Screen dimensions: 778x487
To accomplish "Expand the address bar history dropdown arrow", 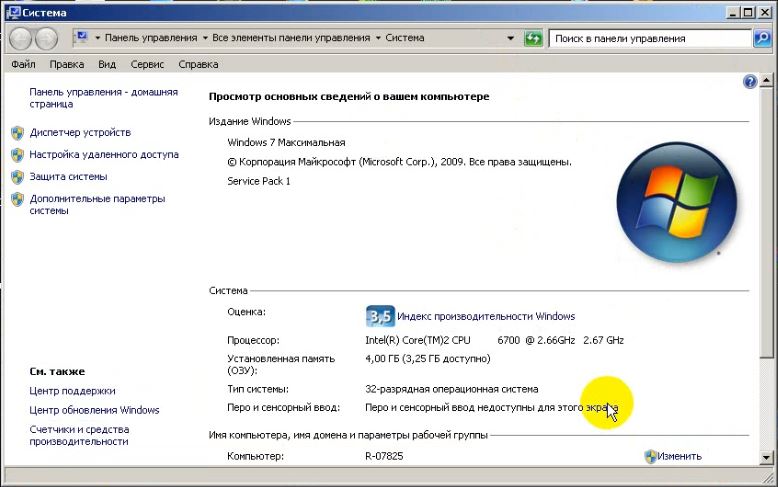I will (x=512, y=38).
